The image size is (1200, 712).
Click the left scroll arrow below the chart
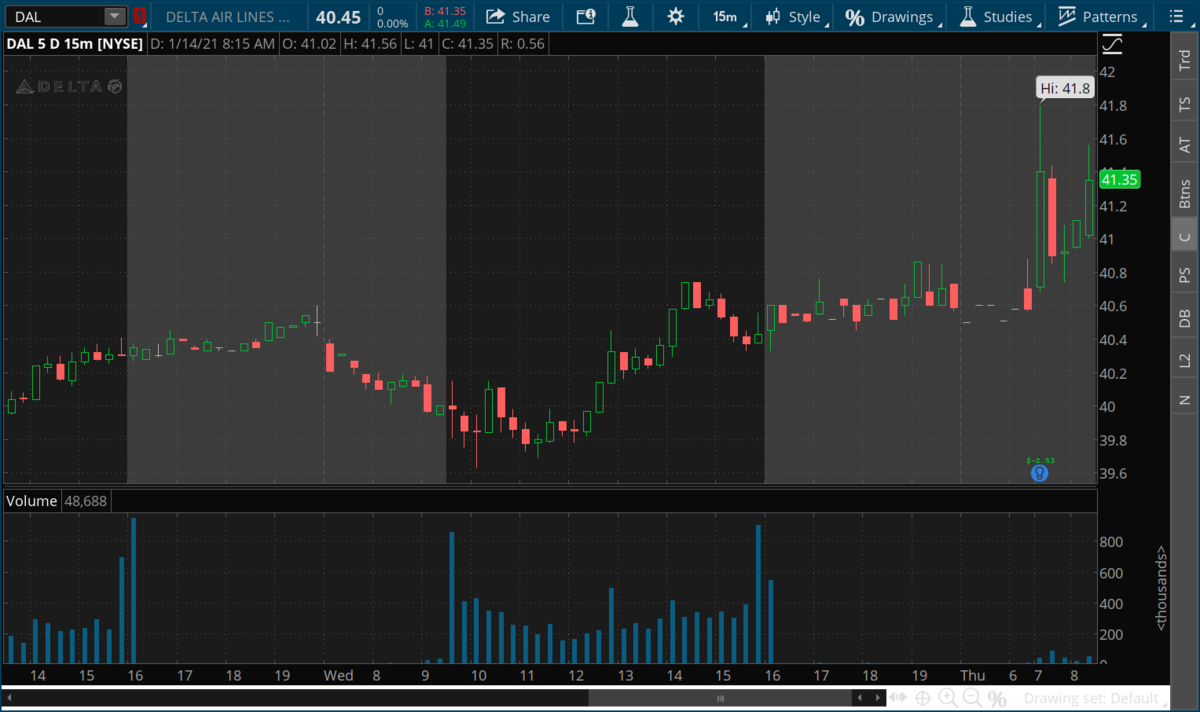pyautogui.click(x=11, y=698)
